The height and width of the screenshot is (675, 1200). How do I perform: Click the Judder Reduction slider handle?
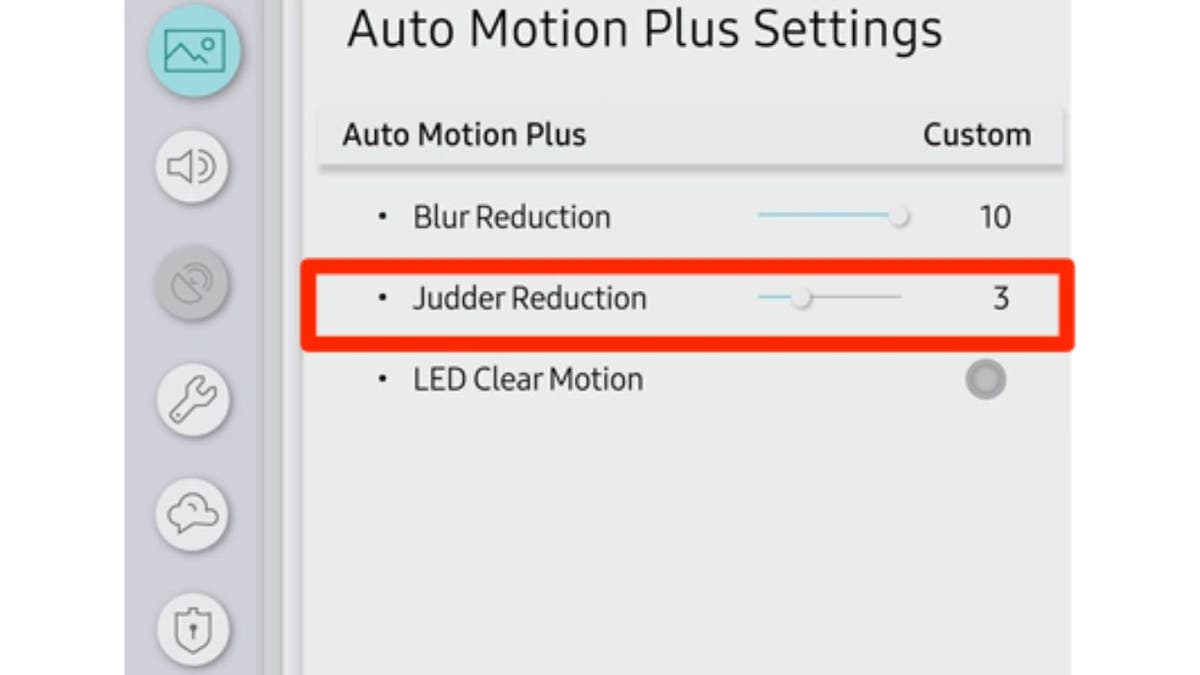tap(801, 298)
